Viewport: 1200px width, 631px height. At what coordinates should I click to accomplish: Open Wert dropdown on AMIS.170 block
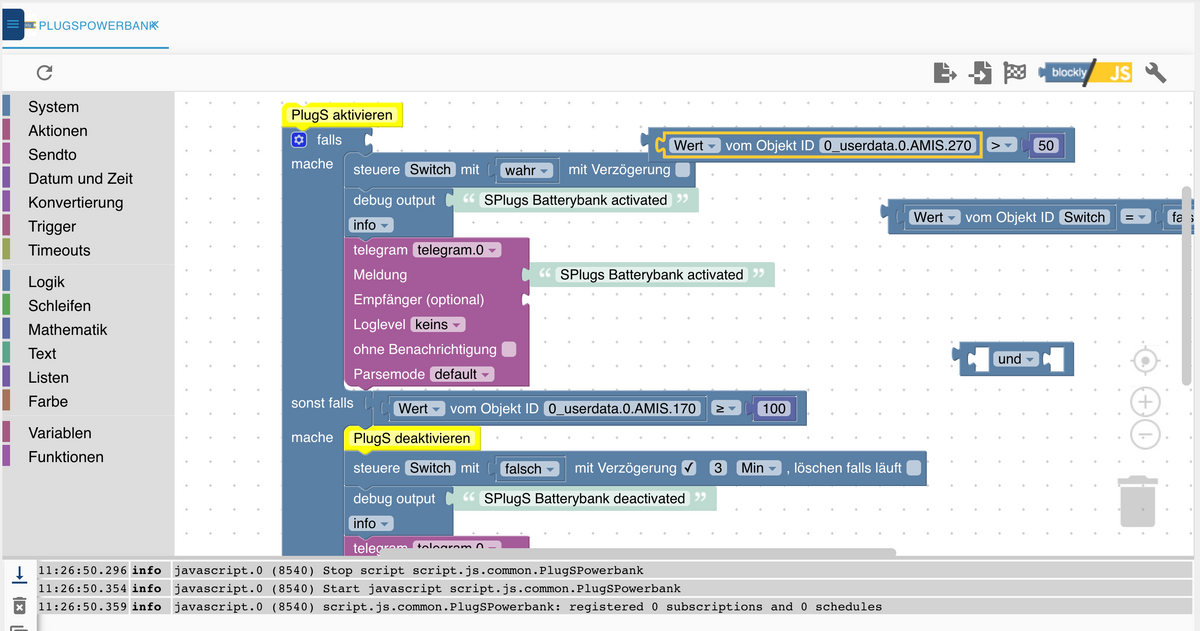pos(419,408)
